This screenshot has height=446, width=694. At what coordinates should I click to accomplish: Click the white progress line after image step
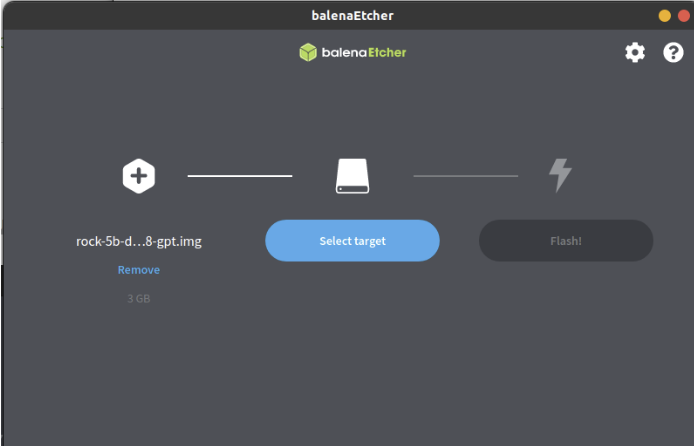[x=240, y=176]
